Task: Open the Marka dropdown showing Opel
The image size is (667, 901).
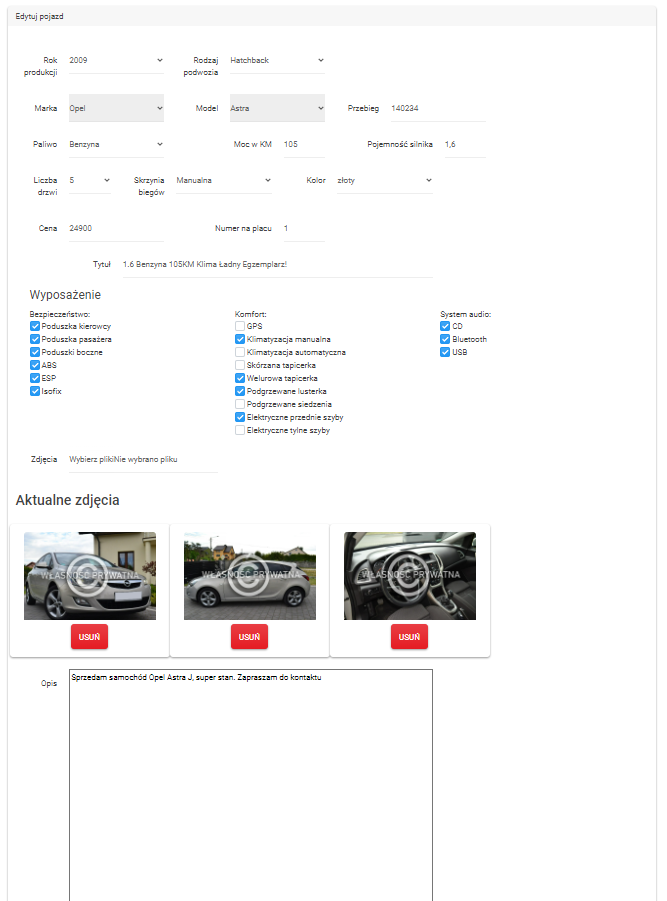Action: point(116,108)
